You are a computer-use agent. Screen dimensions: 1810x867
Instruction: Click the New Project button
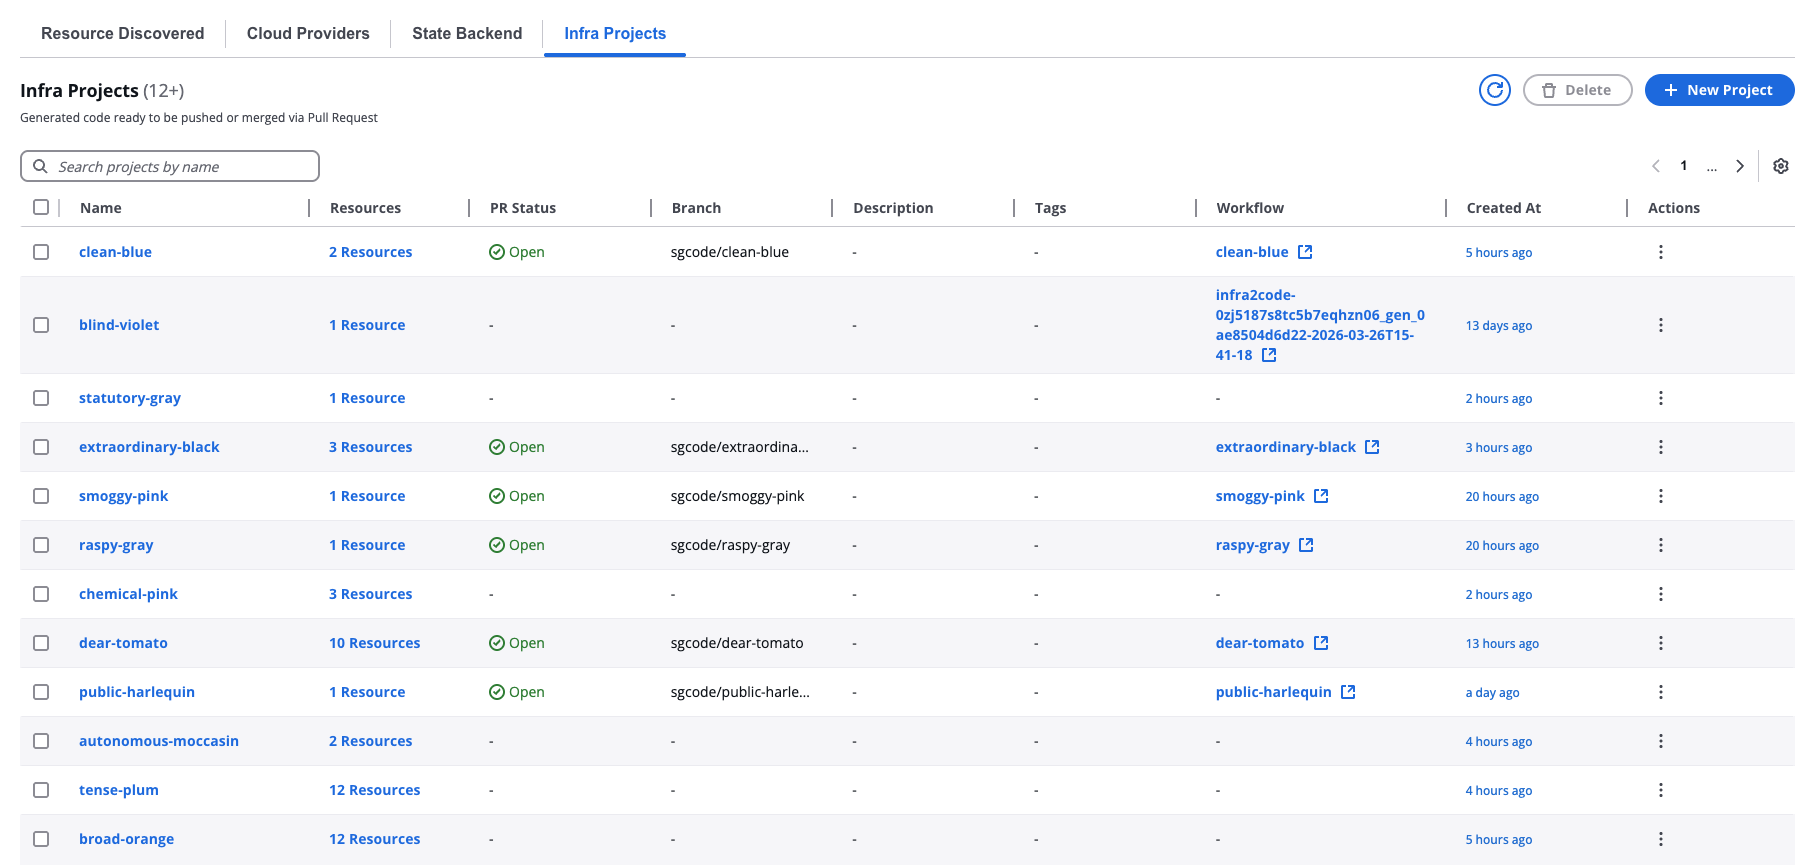tap(1719, 90)
